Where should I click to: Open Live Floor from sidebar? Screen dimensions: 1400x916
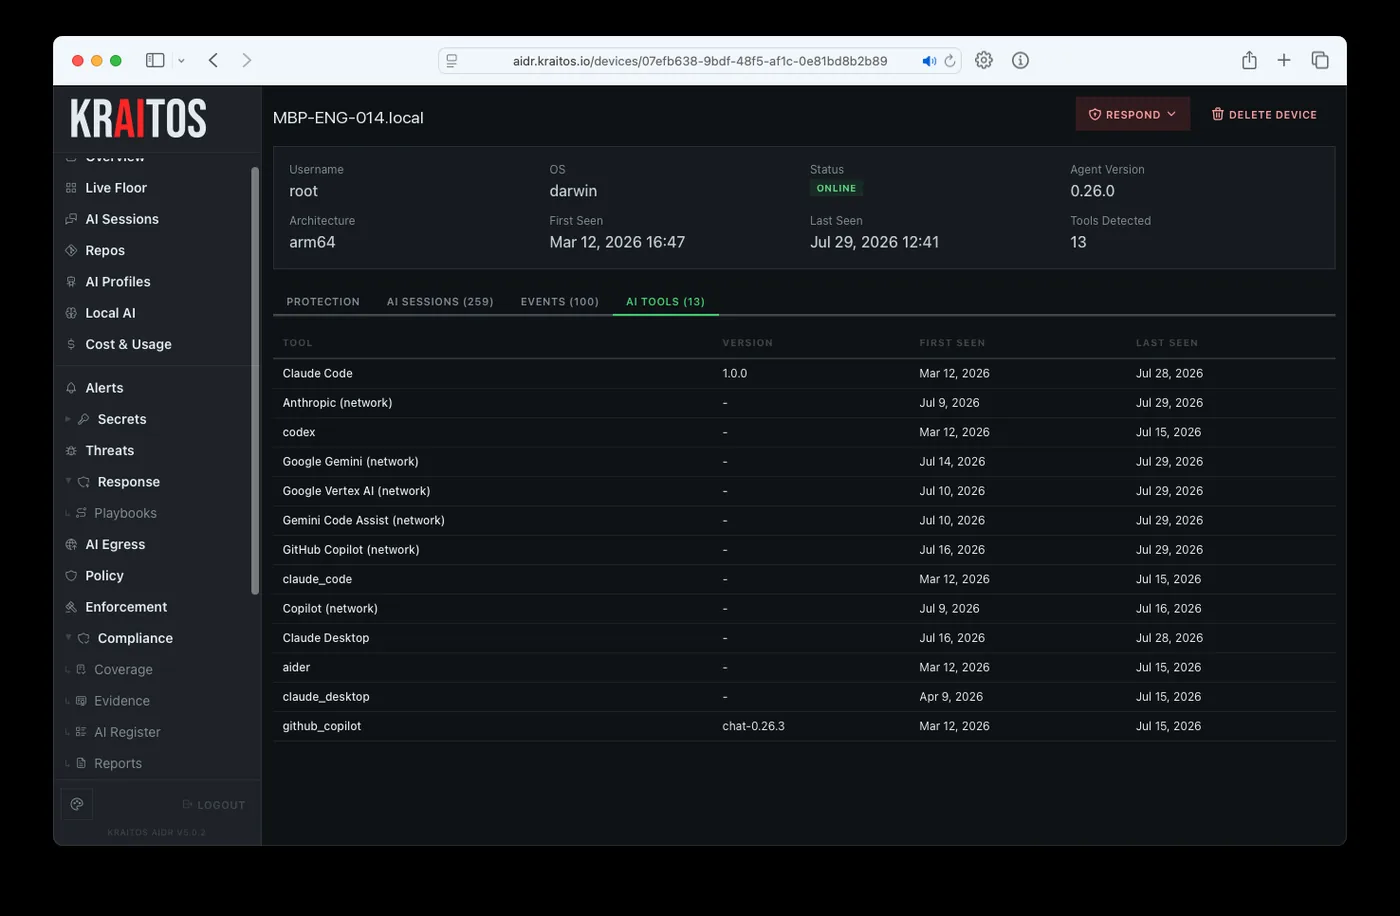coord(115,188)
